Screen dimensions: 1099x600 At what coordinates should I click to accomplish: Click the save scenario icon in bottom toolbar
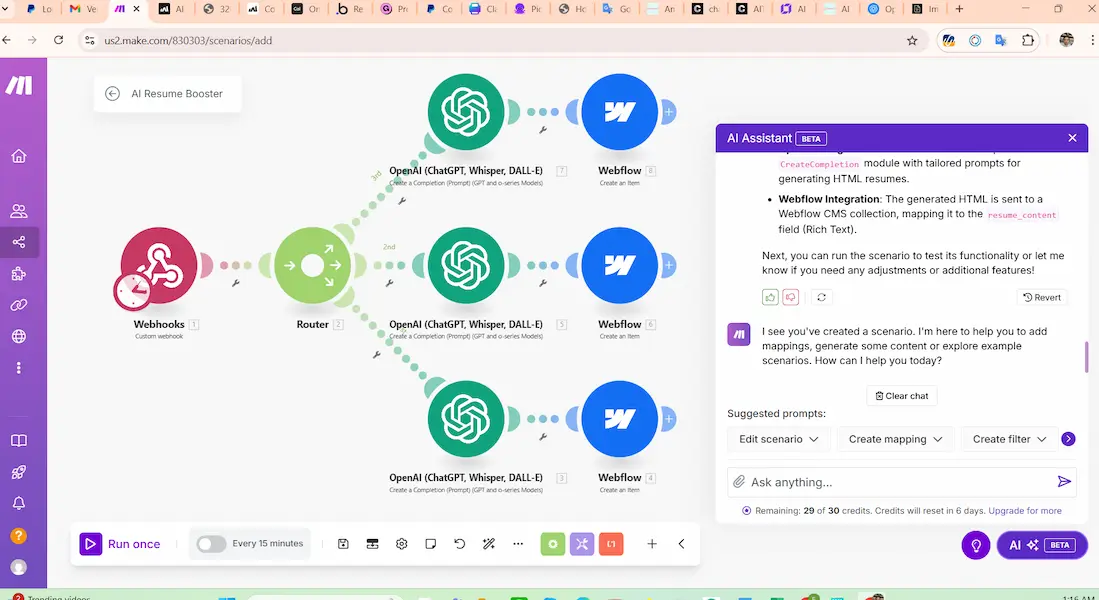tap(343, 544)
